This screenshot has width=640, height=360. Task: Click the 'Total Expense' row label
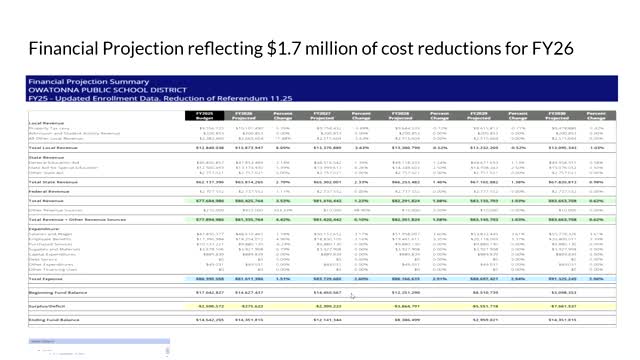[x=45, y=279]
